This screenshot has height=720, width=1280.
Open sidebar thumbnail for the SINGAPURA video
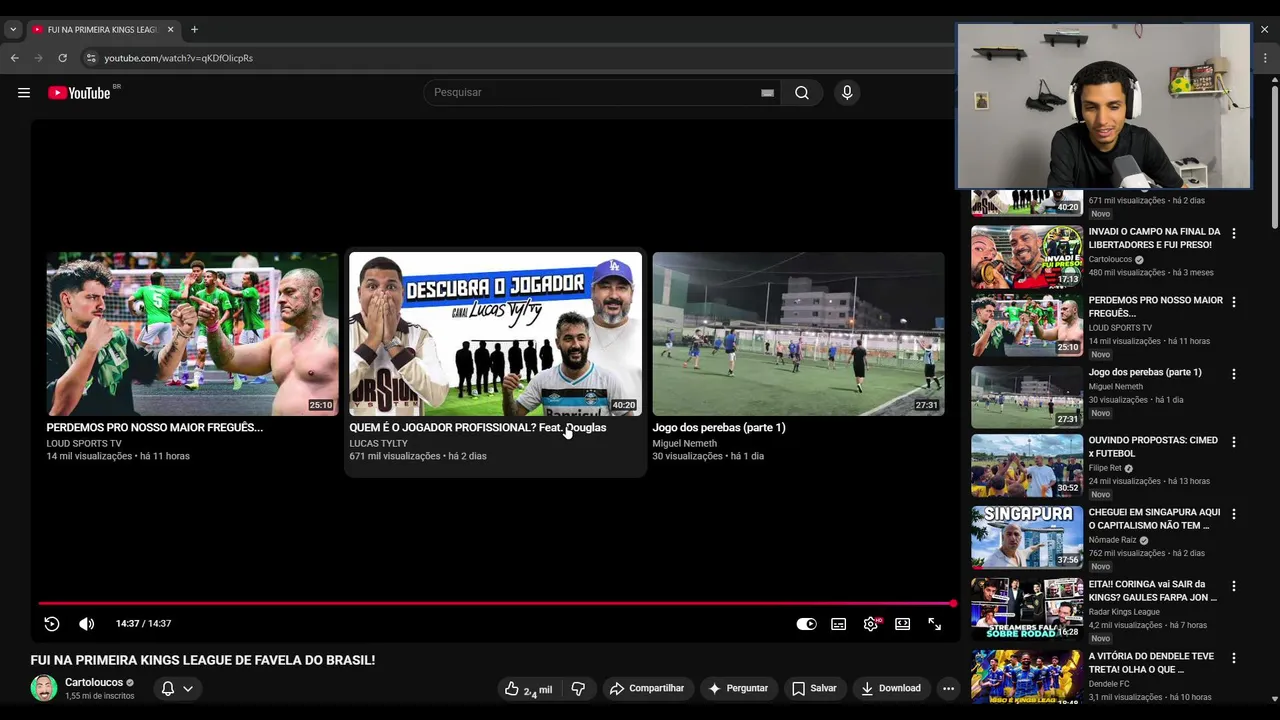(1027, 538)
